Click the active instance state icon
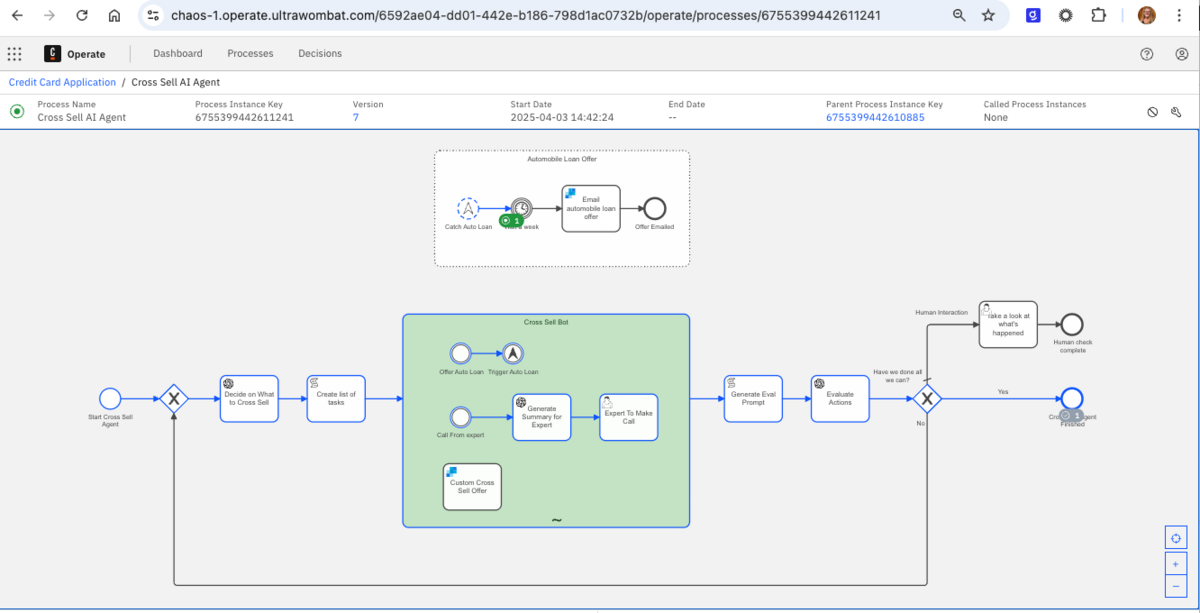 tap(17, 111)
